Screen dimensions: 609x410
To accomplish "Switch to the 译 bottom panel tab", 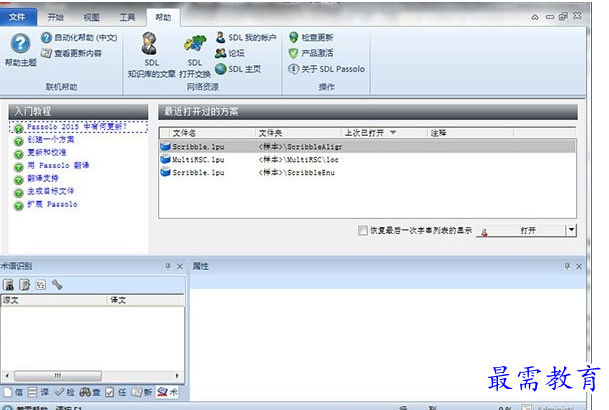I will (39, 392).
